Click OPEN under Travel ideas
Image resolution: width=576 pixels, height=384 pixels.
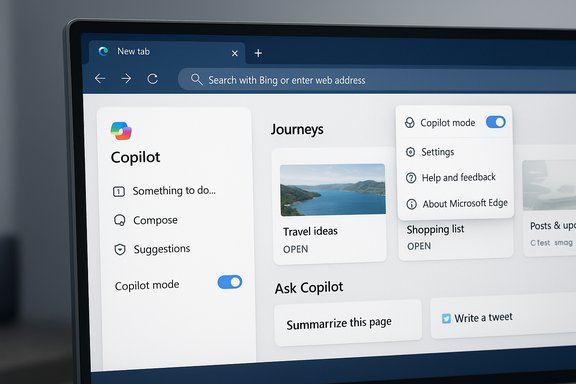[x=296, y=249]
